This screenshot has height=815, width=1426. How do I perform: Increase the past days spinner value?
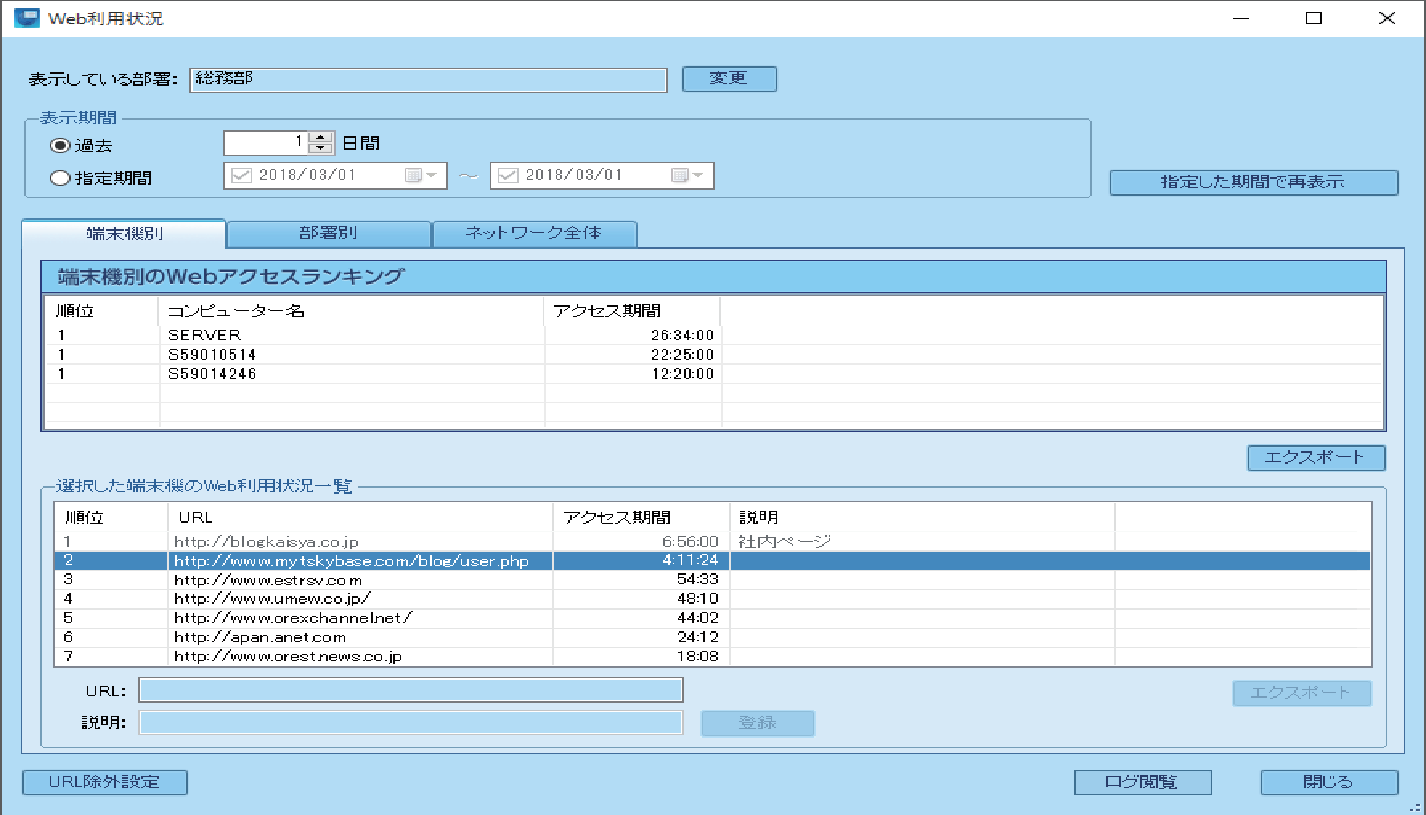click(x=320, y=138)
